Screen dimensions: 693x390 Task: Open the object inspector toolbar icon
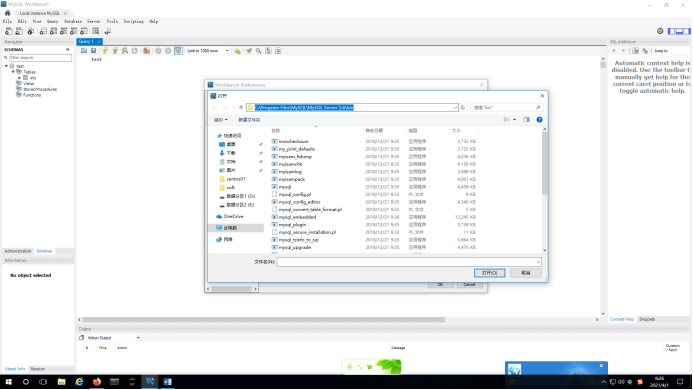point(30,31)
